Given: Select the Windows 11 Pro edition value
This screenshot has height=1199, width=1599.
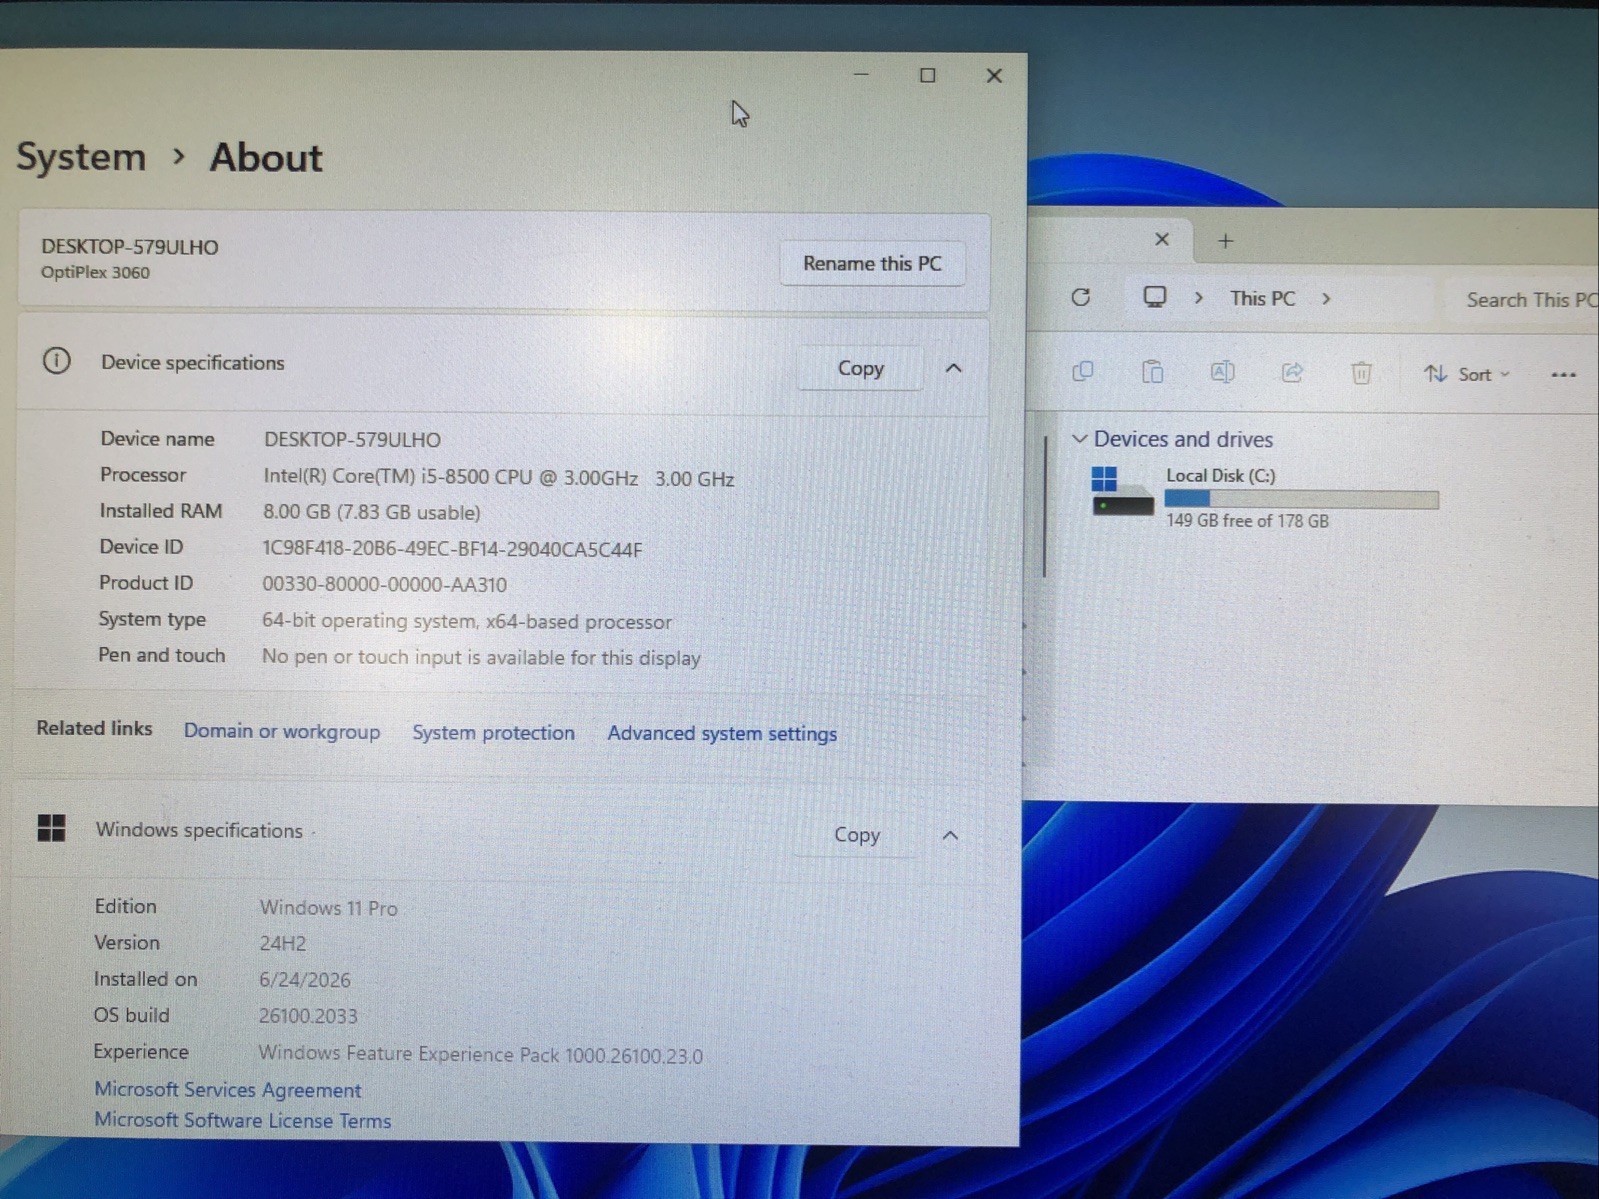Looking at the screenshot, I should pos(328,907).
